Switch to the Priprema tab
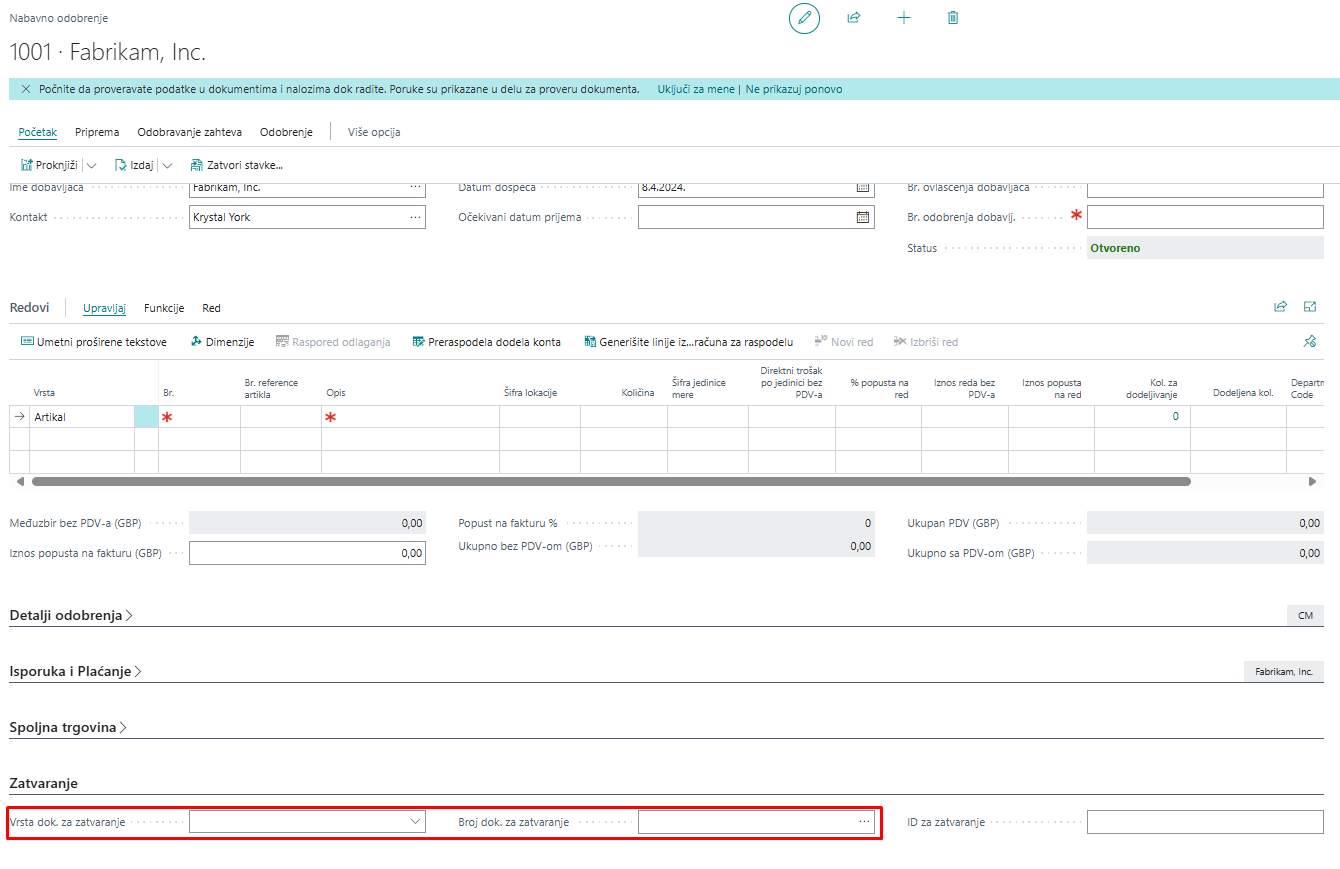Viewport: 1340px width, 869px height. pyautogui.click(x=97, y=132)
